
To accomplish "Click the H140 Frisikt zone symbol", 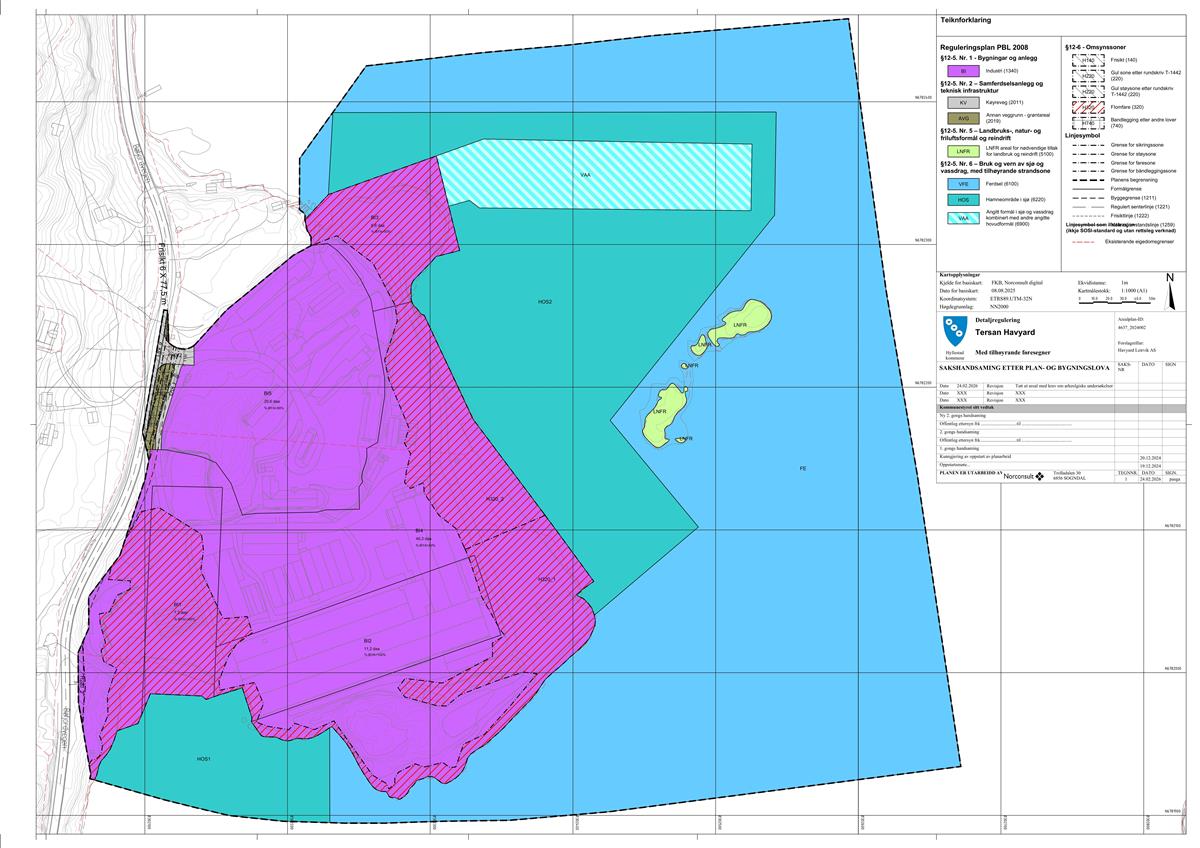I will [1088, 61].
